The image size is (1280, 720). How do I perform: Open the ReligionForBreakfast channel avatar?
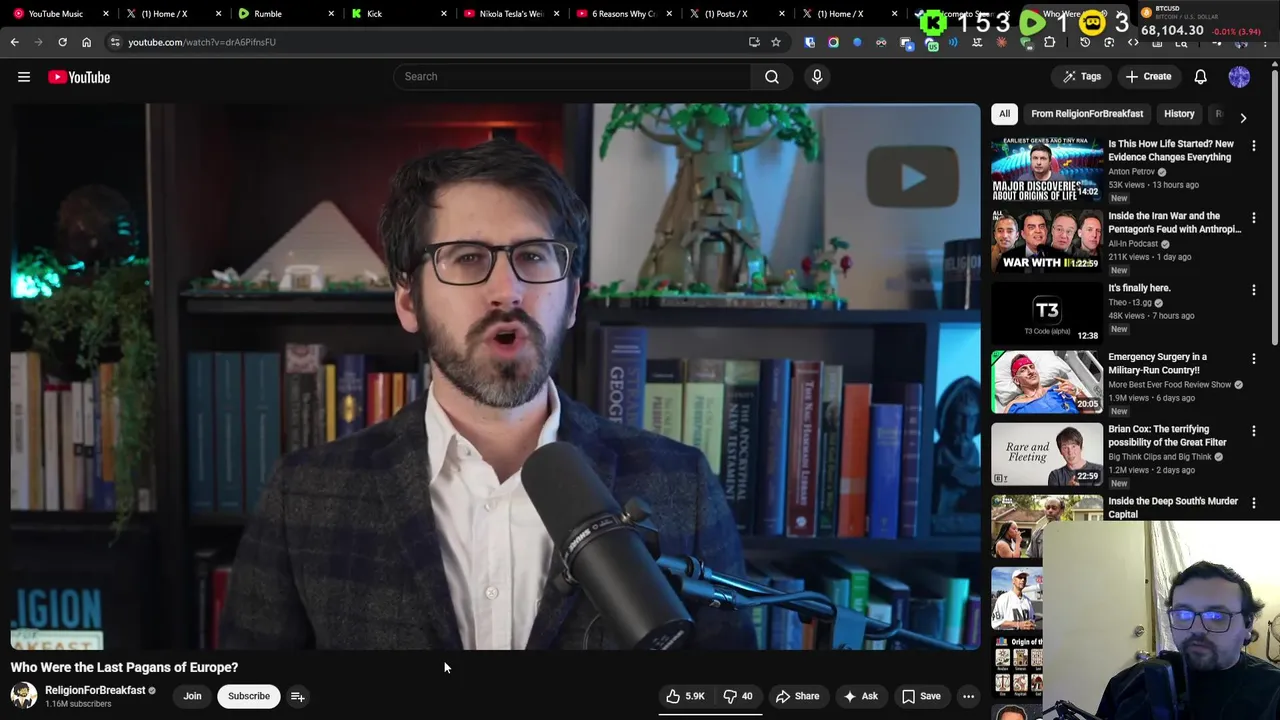(x=24, y=695)
